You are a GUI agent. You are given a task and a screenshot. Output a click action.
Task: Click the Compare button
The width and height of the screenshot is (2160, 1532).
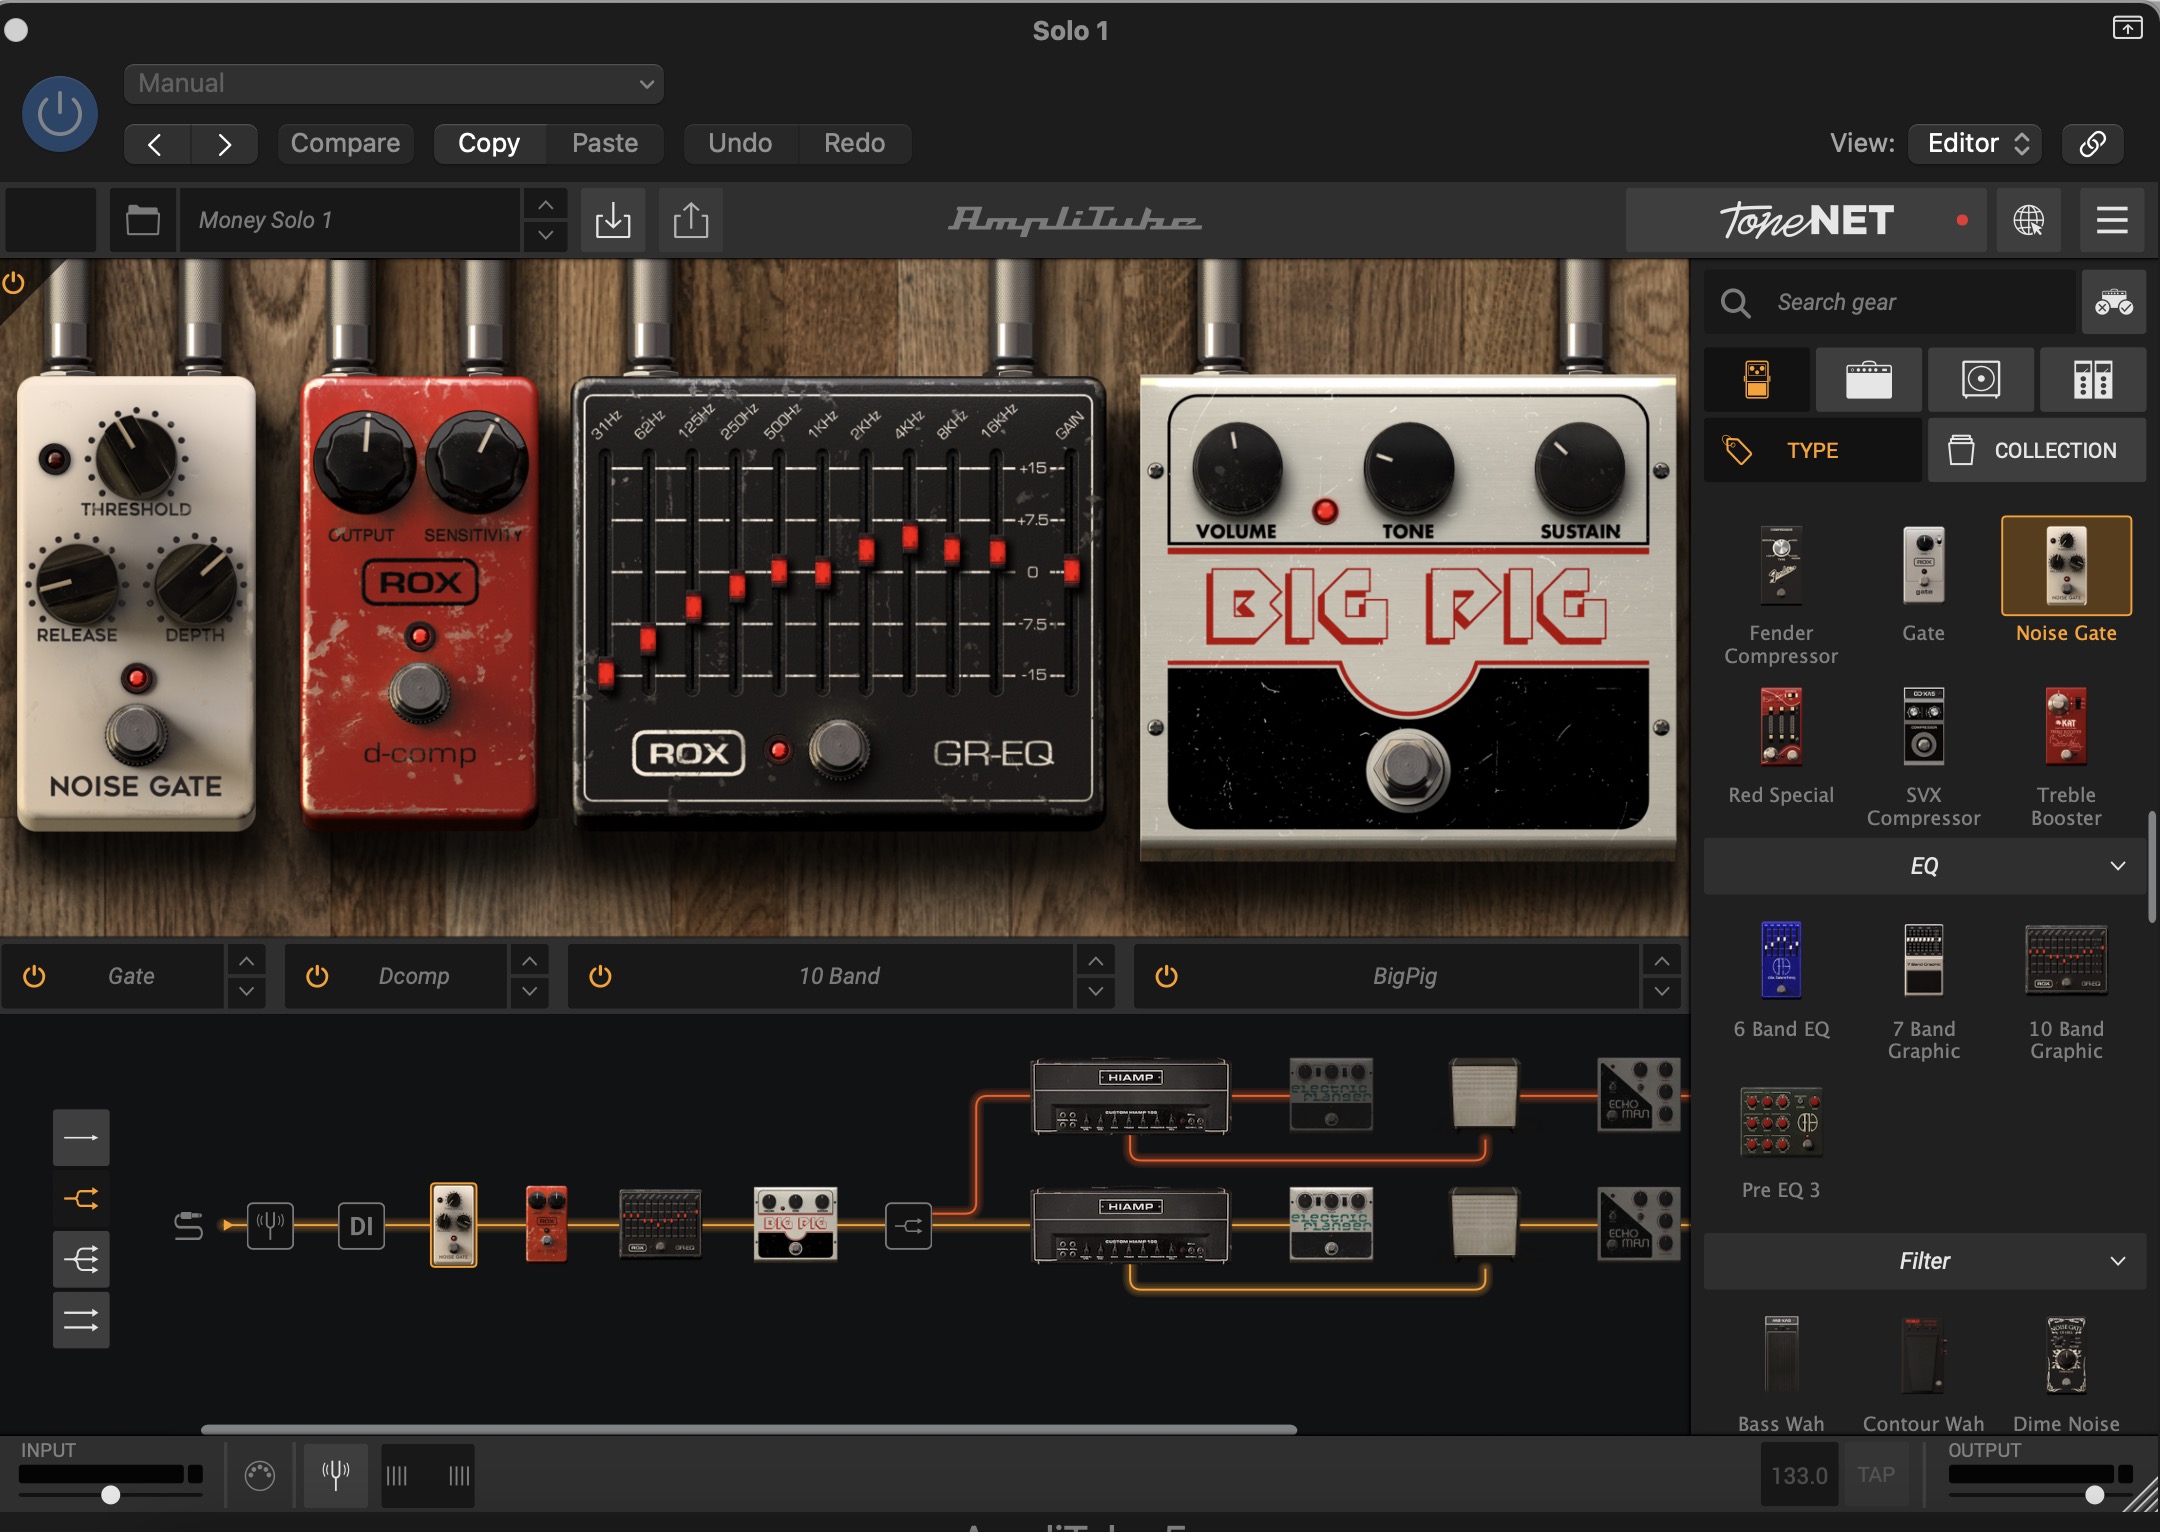point(345,143)
